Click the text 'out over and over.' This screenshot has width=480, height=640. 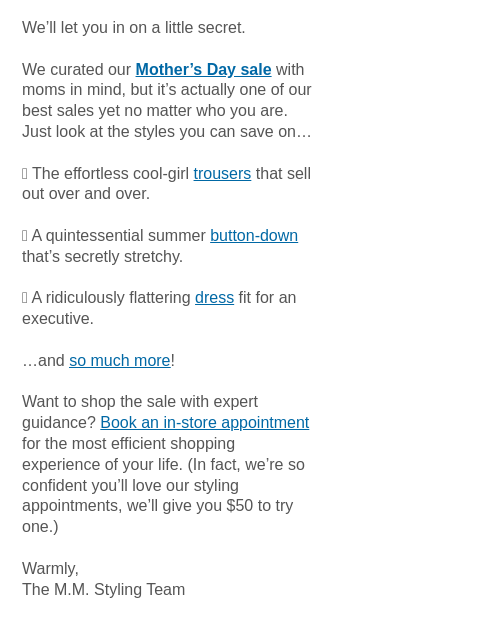[x=86, y=194]
